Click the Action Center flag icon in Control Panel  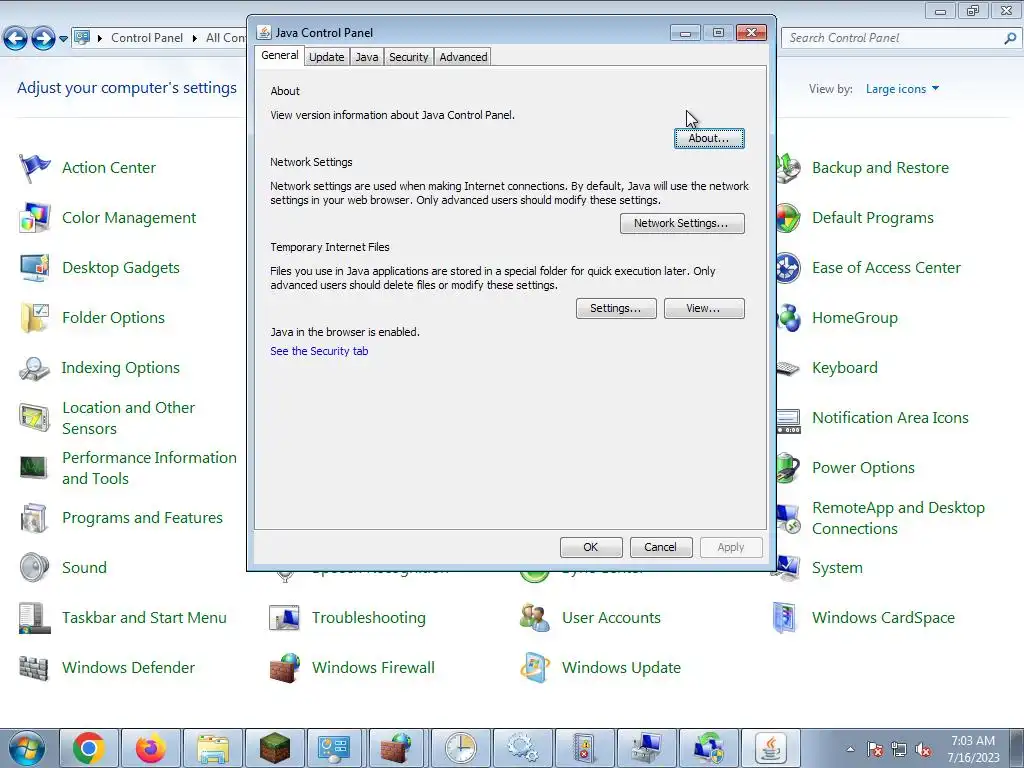(34, 168)
